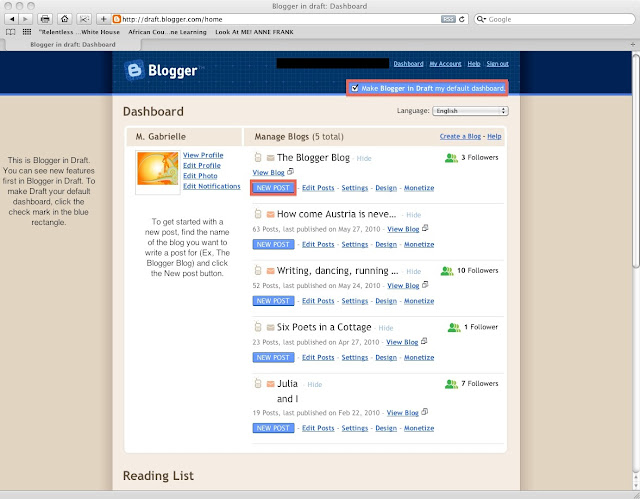Click NEW POST for Julia and I
Image resolution: width=640 pixels, height=499 pixels.
click(273, 428)
